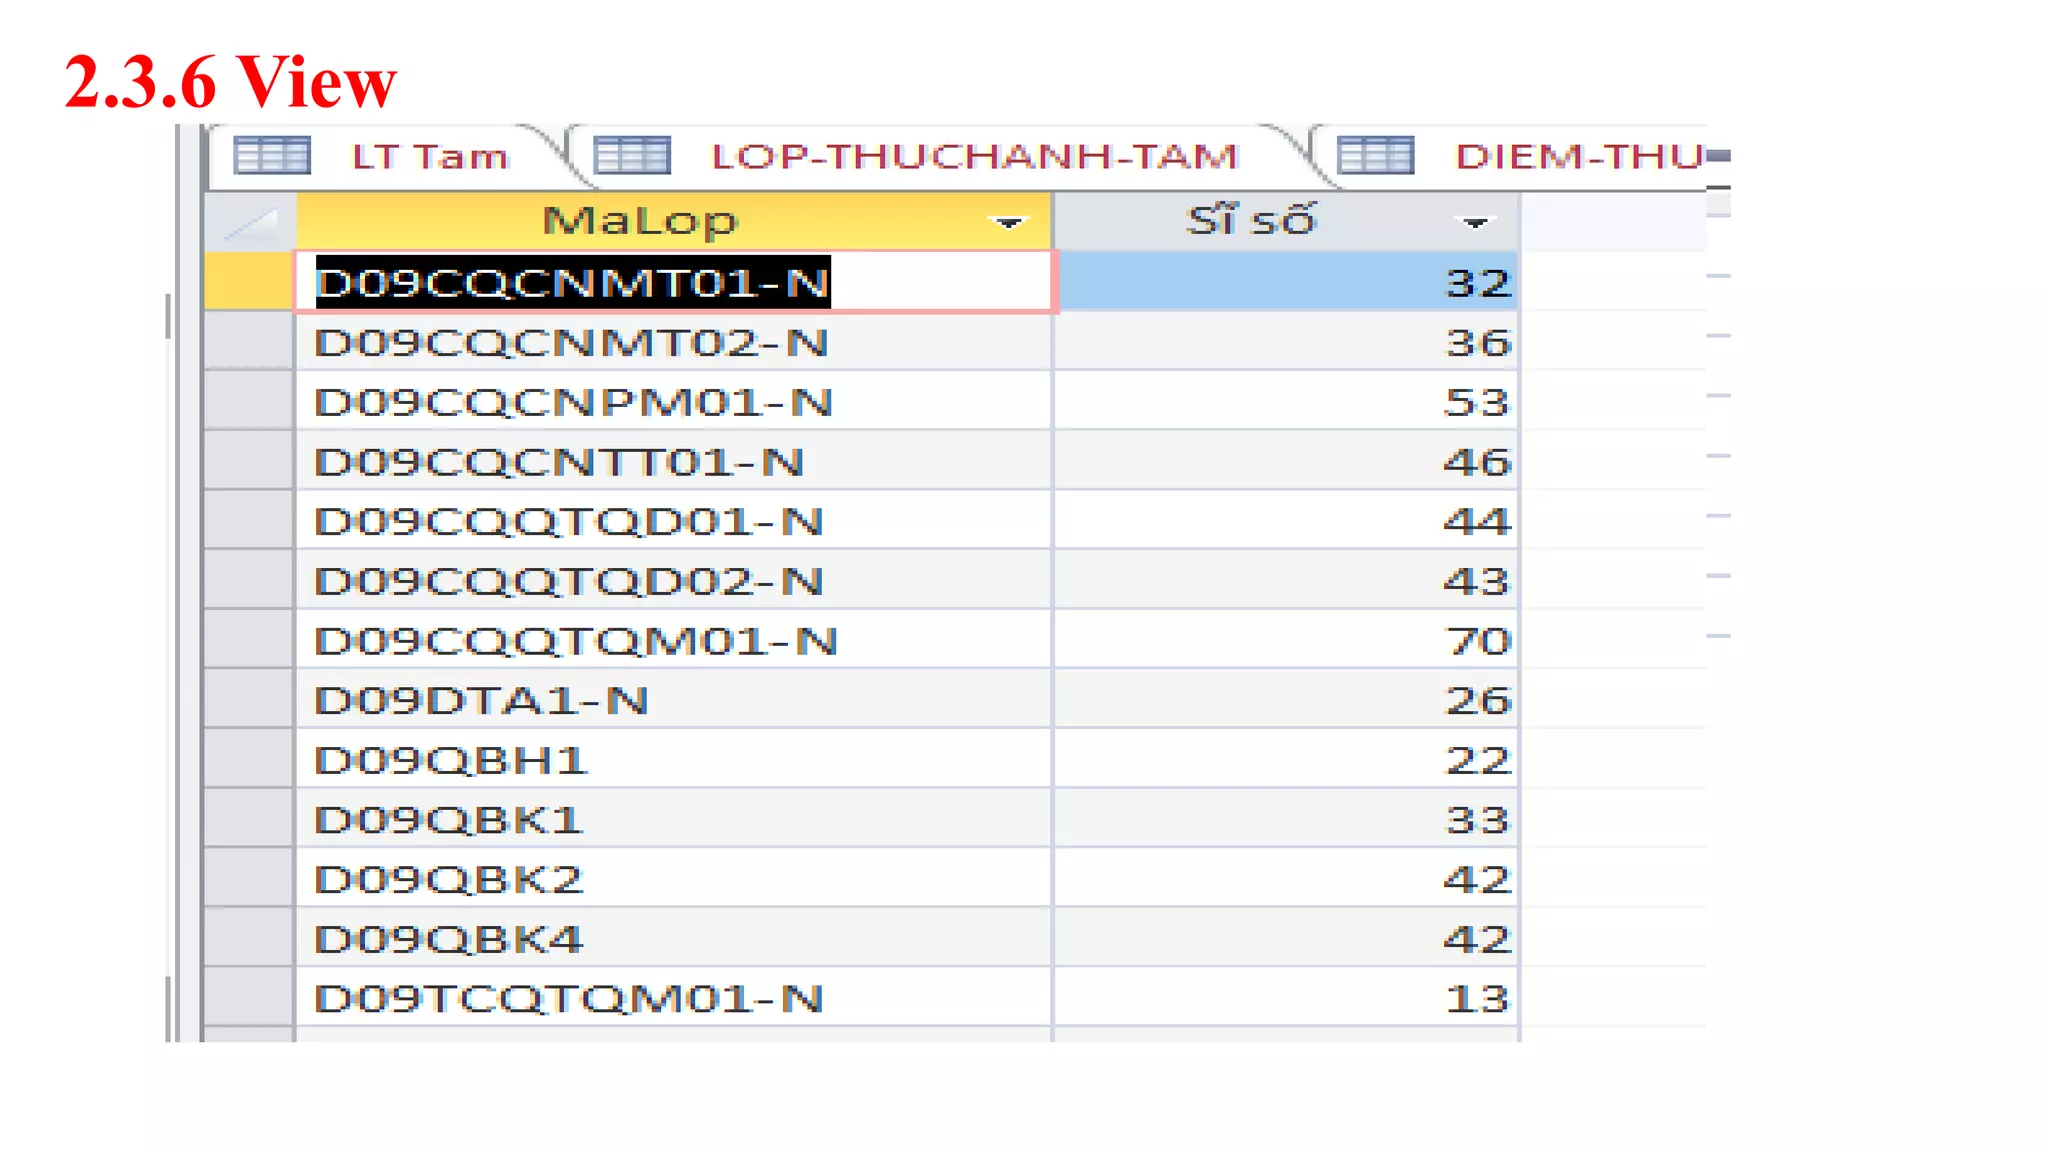Viewport: 2048px width, 1152px height.
Task: Click the select-all corner box of datasheet
Action: click(x=249, y=221)
